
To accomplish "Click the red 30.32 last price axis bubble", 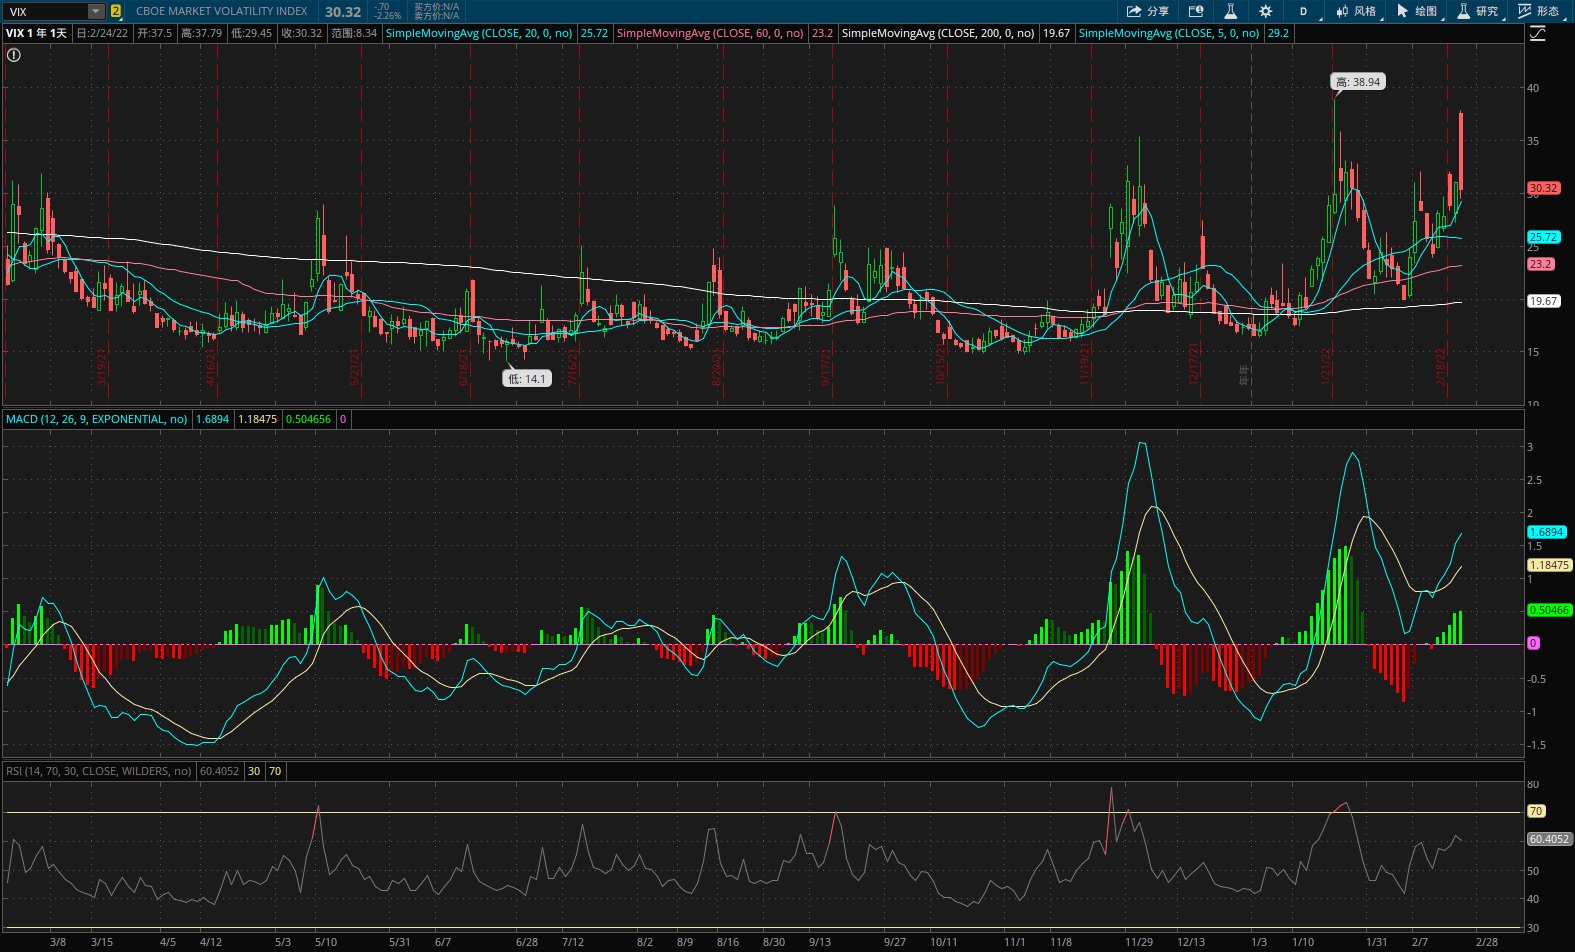I will coord(1543,188).
